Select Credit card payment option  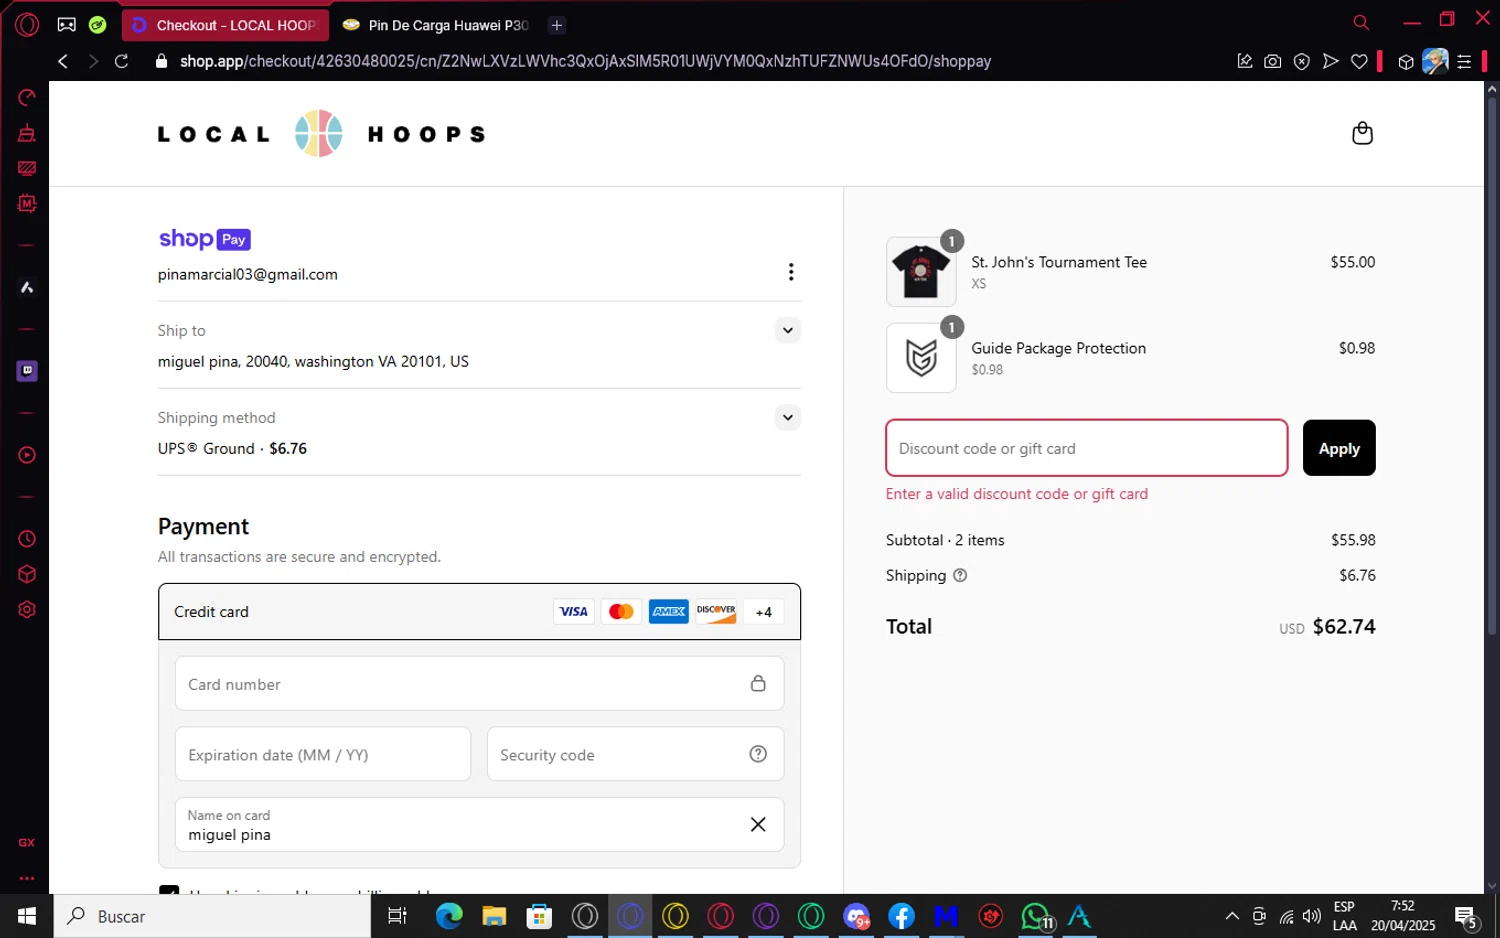(479, 611)
